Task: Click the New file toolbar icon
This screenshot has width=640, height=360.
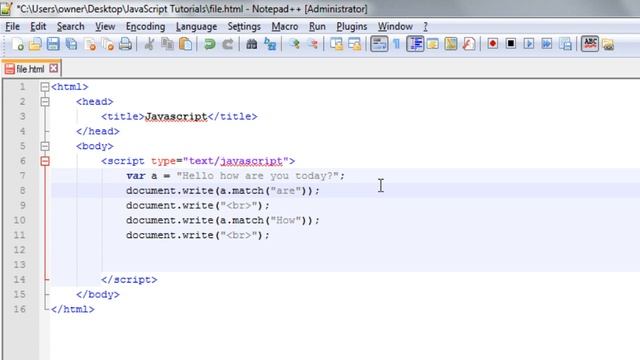Action: 18,44
